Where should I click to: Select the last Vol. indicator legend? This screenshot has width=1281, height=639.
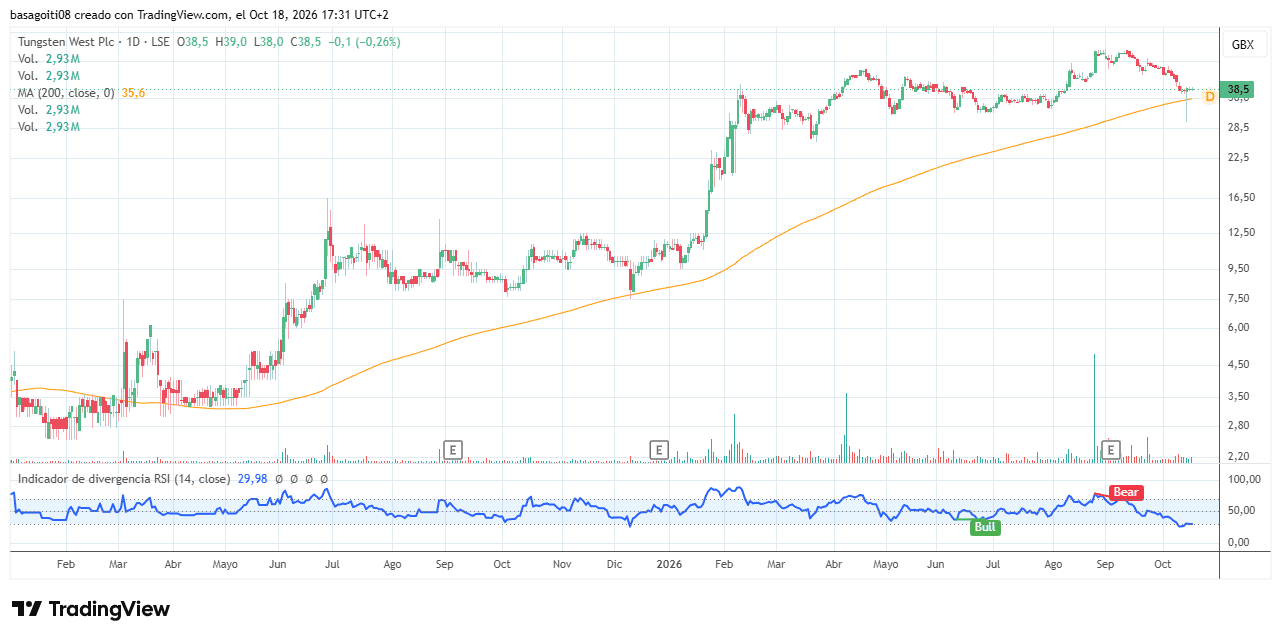[x=28, y=127]
